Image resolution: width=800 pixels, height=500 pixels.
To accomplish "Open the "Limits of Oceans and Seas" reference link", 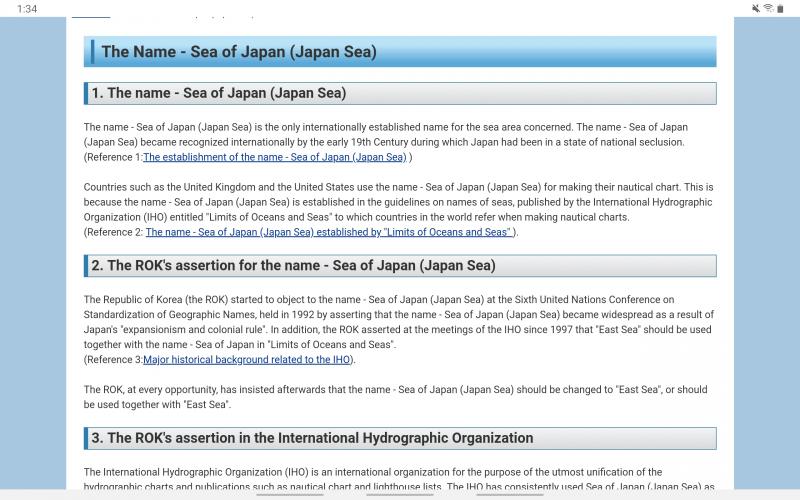I will pos(329,232).
